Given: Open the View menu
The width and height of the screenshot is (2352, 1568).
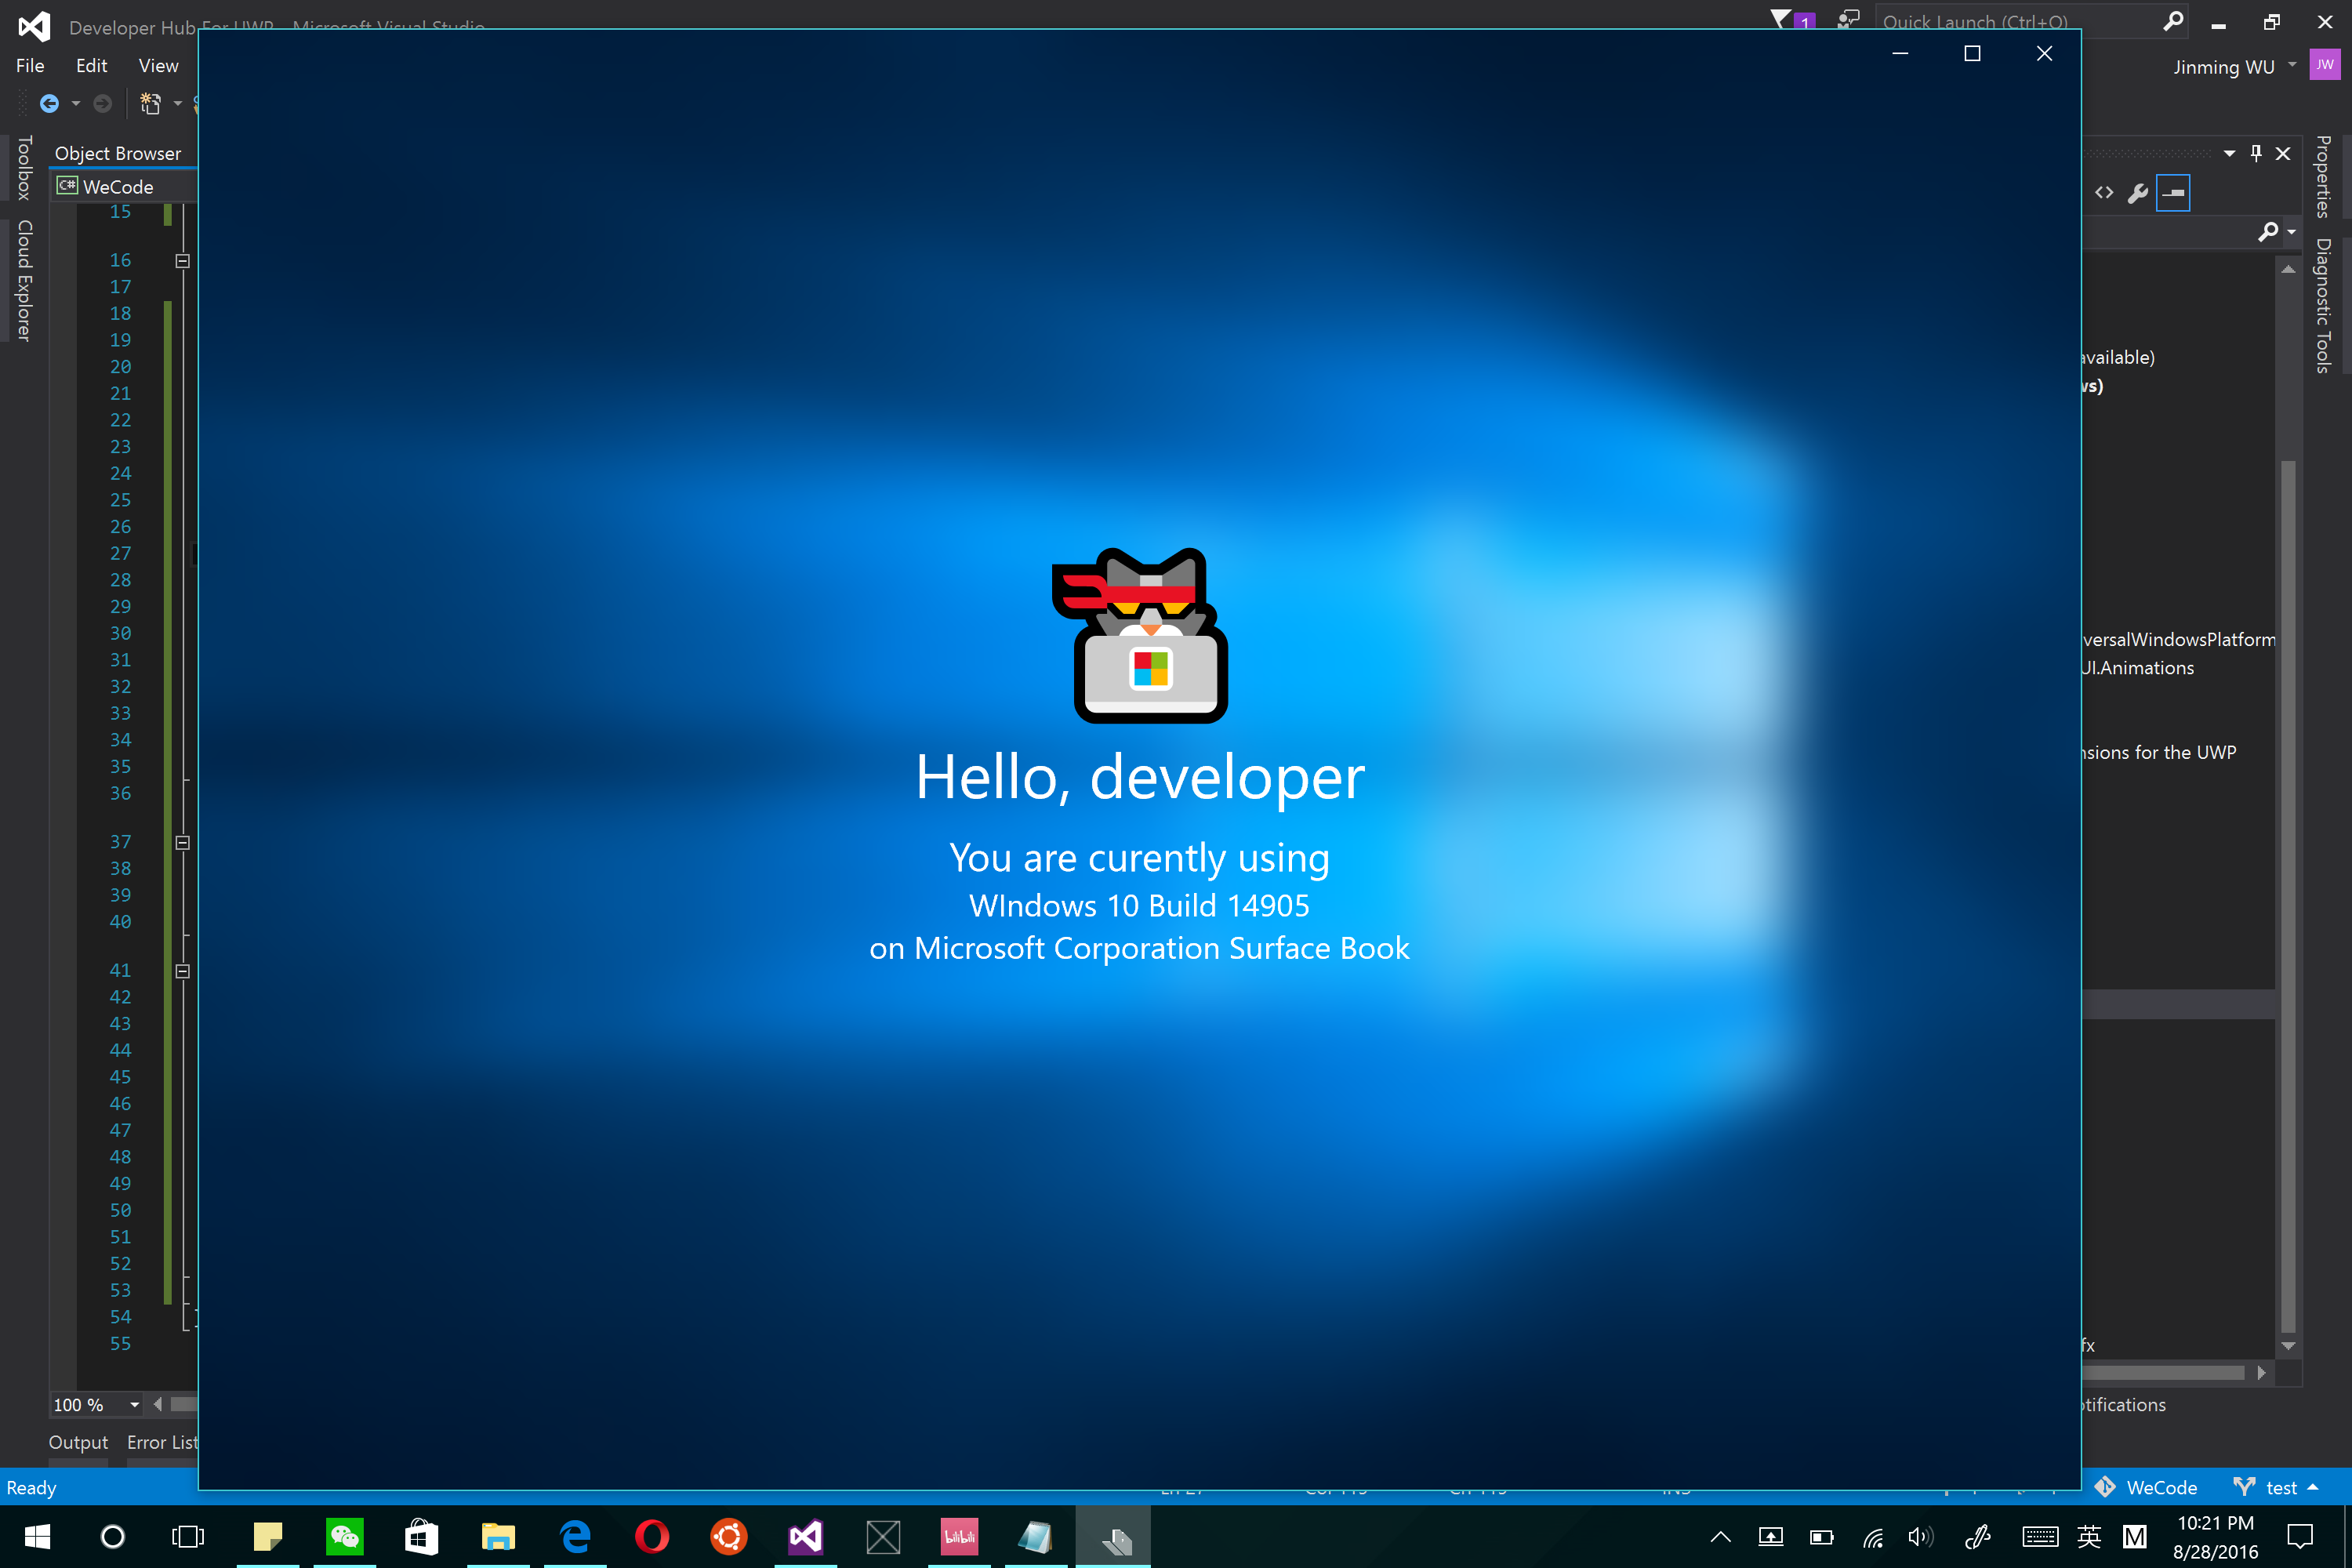Looking at the screenshot, I should click(x=158, y=65).
